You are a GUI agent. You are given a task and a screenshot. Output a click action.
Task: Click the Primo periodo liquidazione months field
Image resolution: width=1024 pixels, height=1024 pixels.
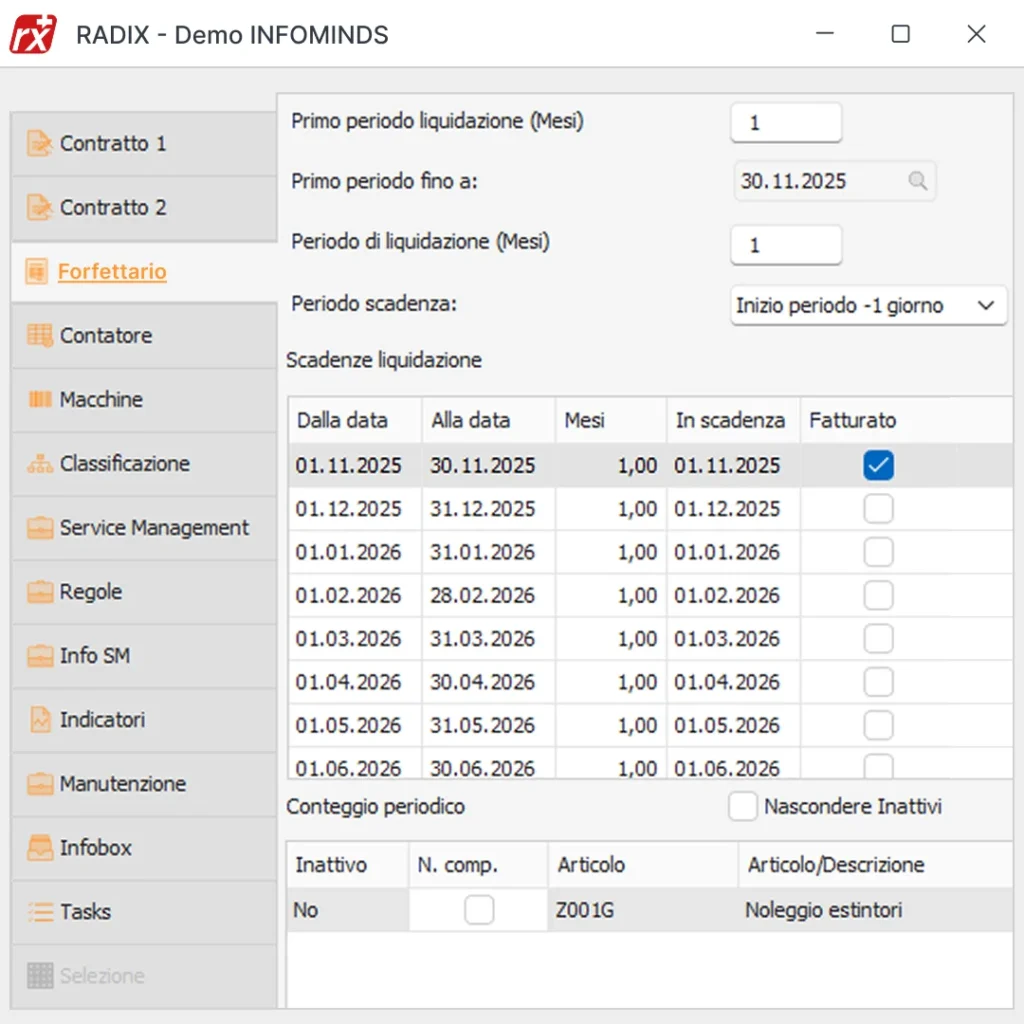786,123
